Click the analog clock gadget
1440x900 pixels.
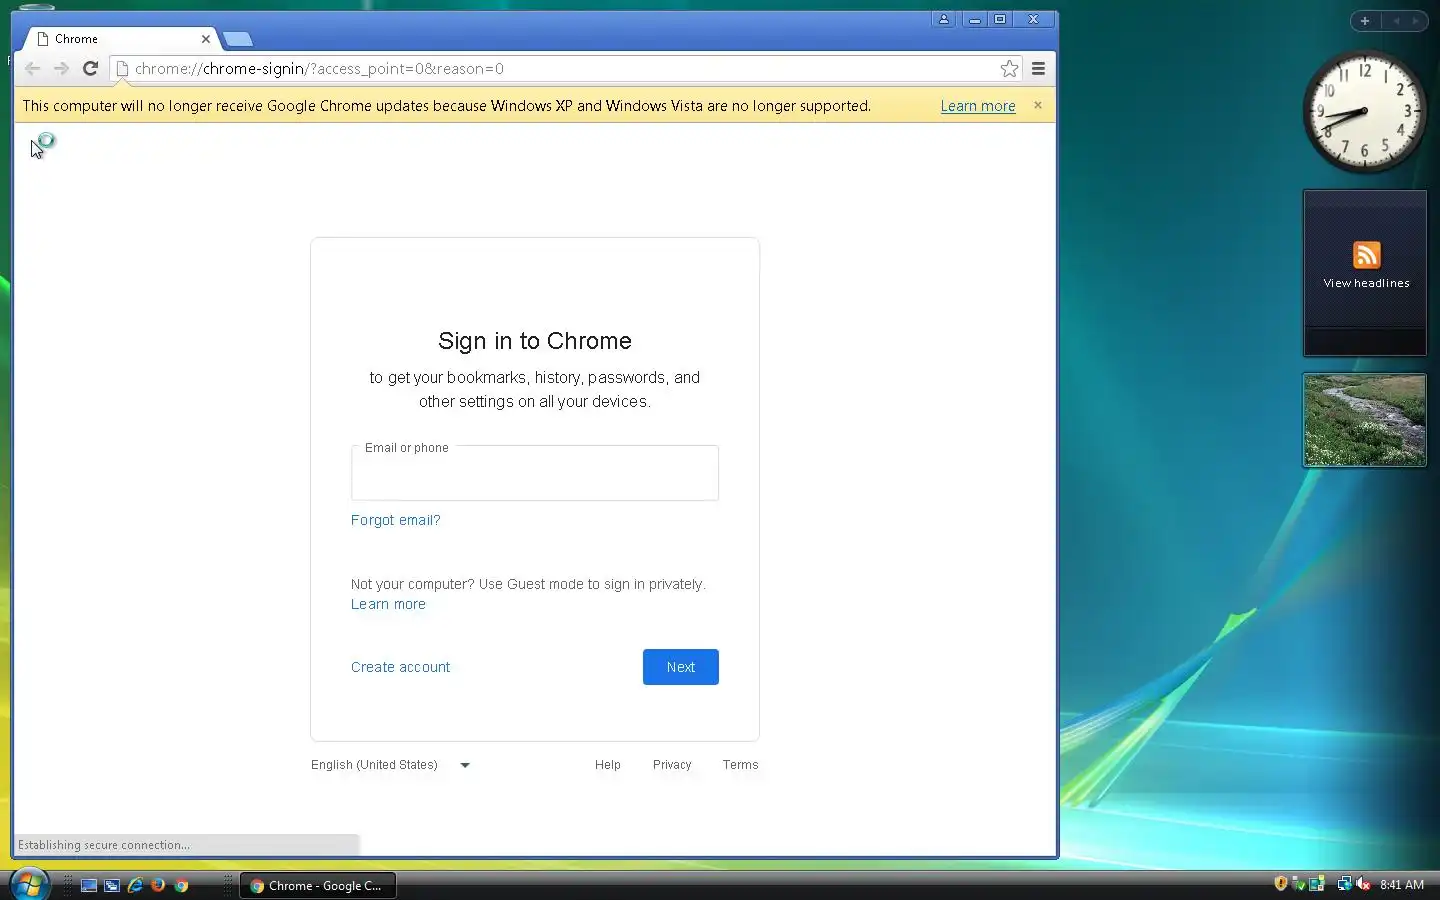1364,111
